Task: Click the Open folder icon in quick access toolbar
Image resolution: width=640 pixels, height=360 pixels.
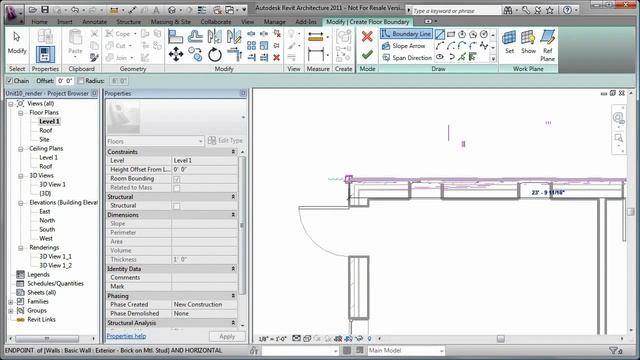Action: (33, 9)
